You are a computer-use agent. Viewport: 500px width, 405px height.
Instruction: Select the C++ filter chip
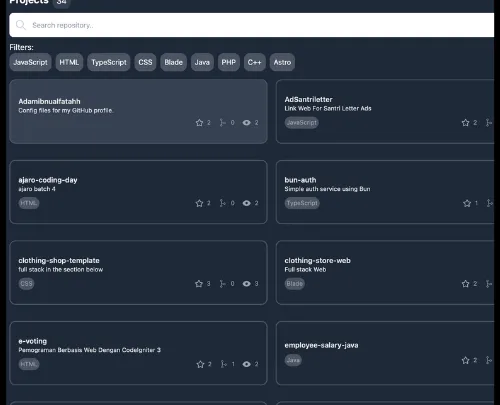pyautogui.click(x=254, y=62)
